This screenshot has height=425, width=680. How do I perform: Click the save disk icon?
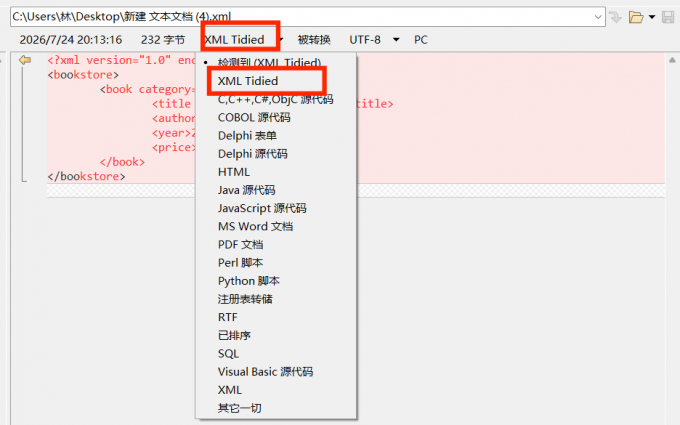(668, 17)
